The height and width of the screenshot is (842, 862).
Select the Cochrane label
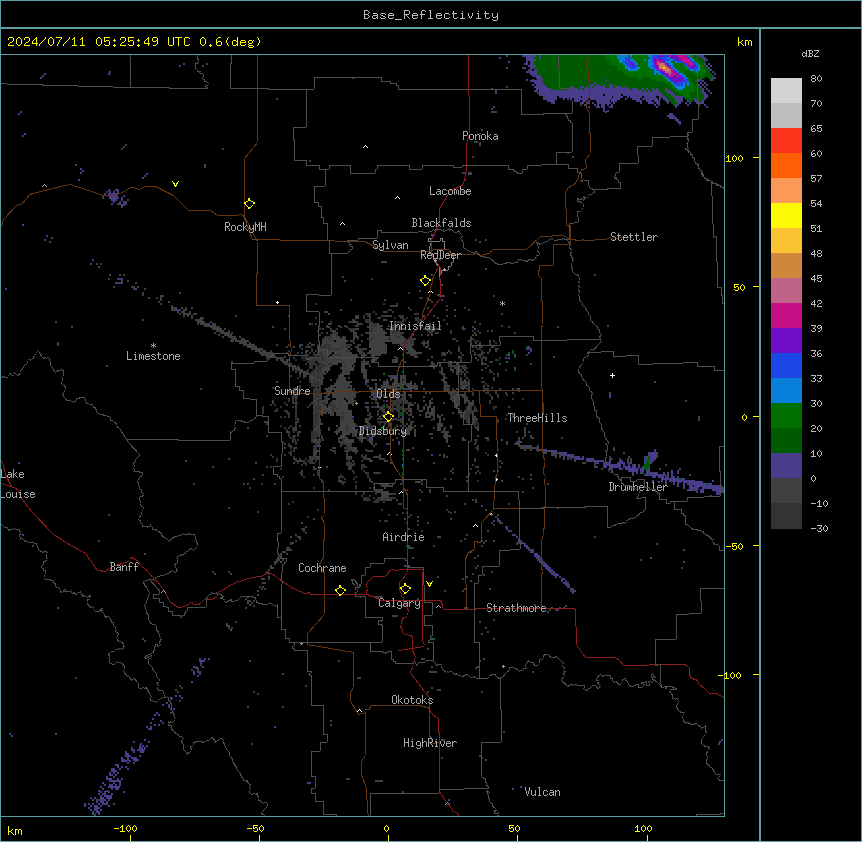322,568
